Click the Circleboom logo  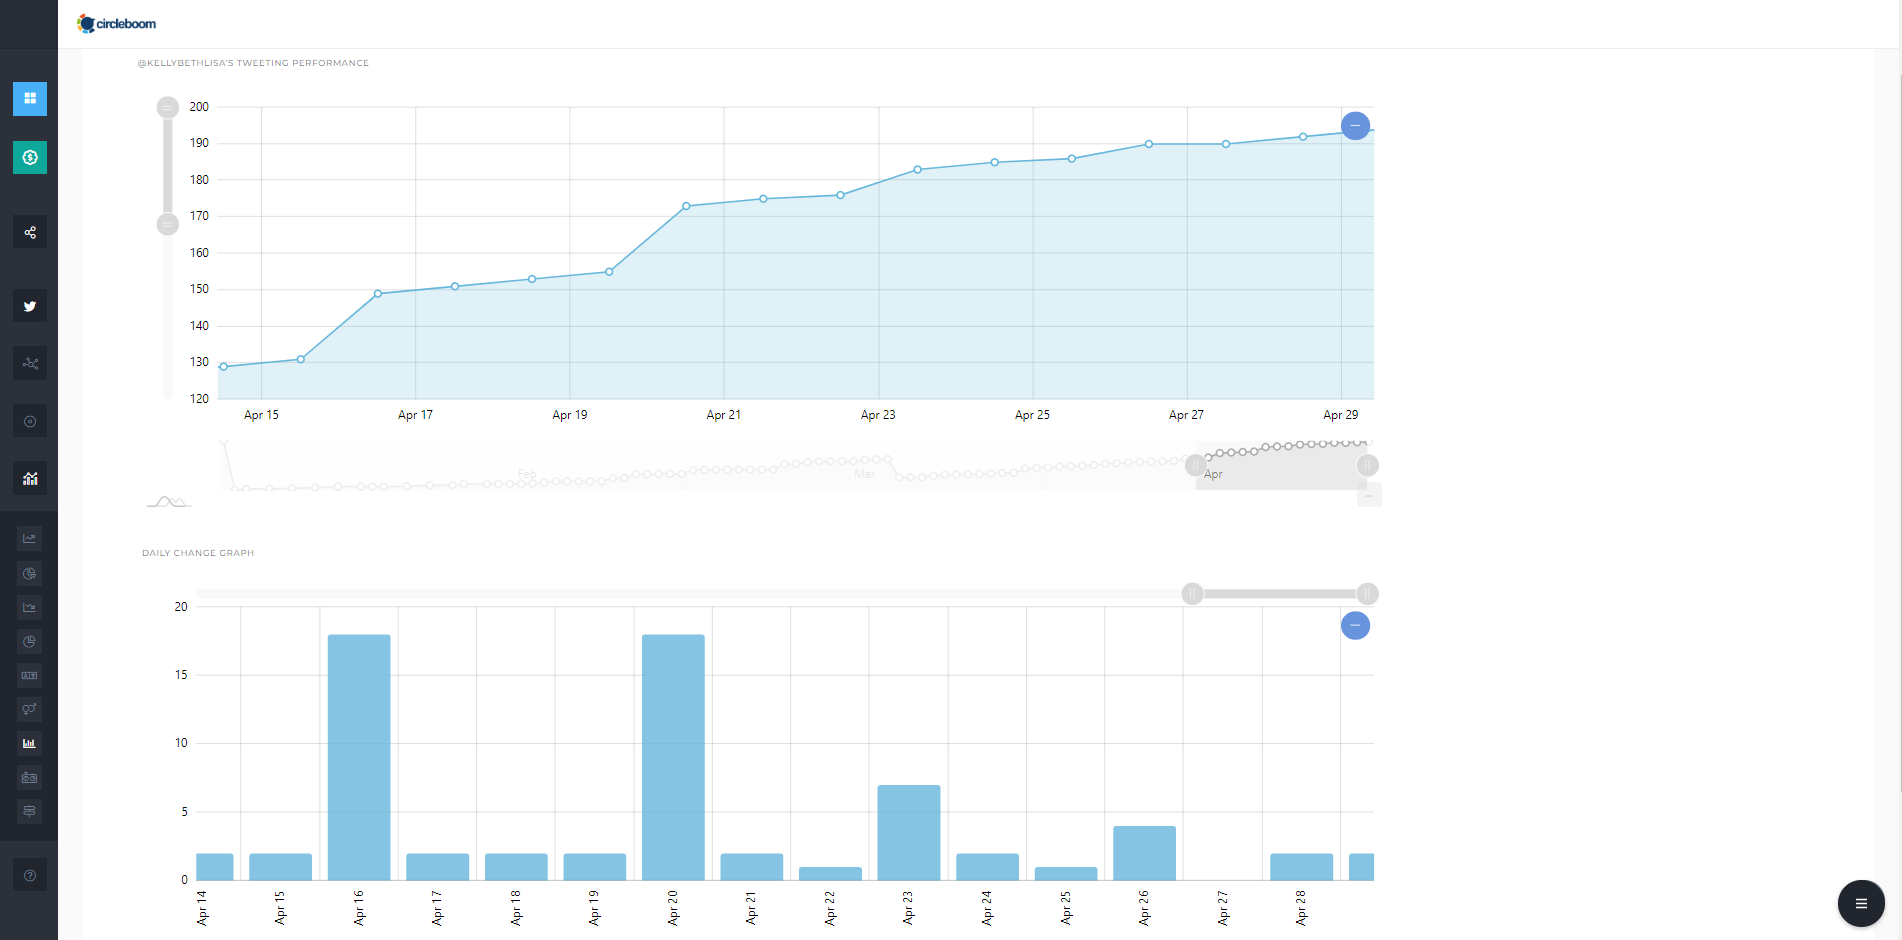point(117,24)
